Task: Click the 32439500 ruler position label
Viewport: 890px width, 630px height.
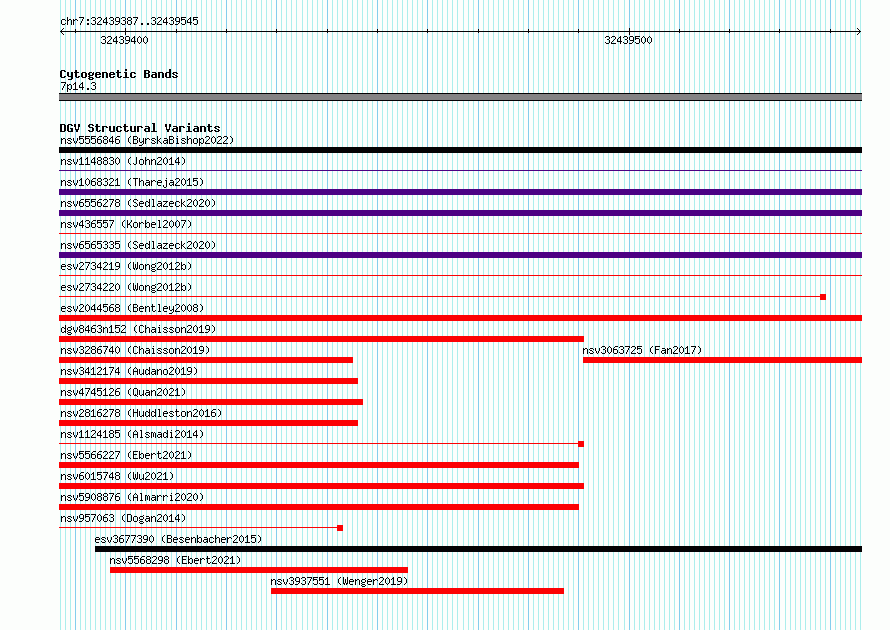Action: [628, 40]
